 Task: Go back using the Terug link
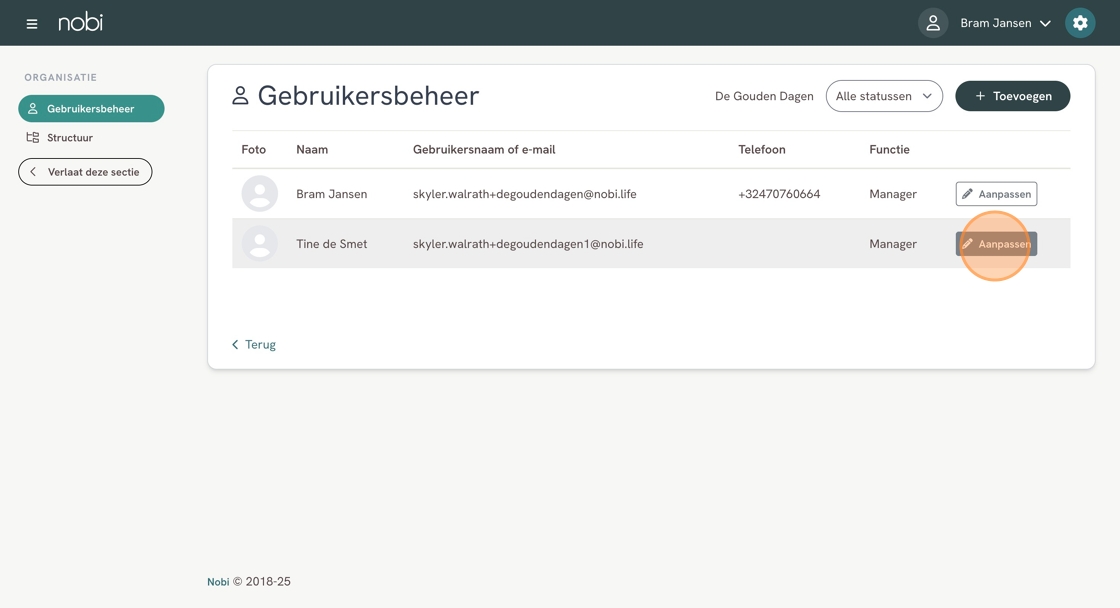254,345
